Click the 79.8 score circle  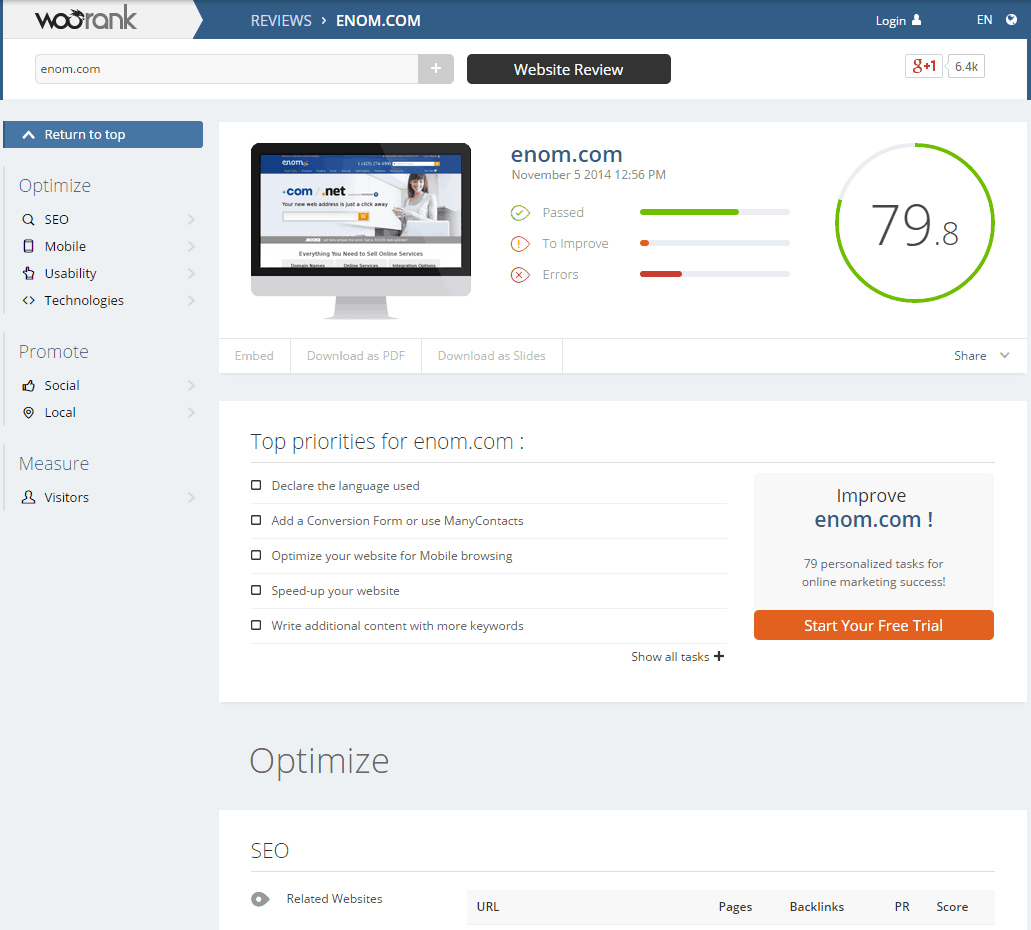click(915, 224)
